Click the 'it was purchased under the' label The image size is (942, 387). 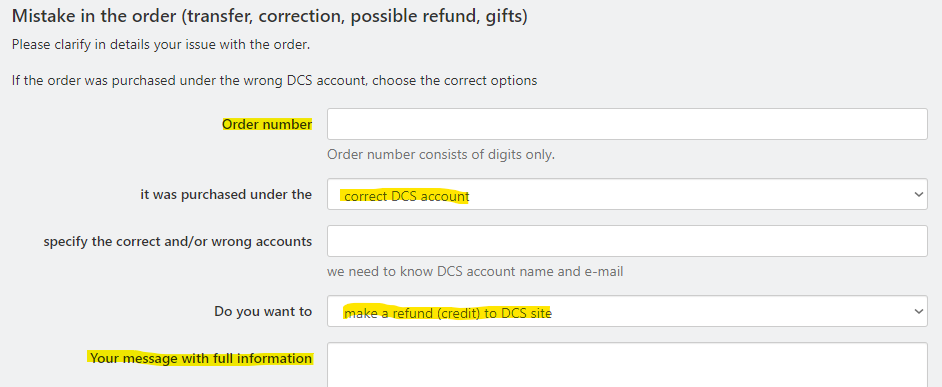click(226, 195)
